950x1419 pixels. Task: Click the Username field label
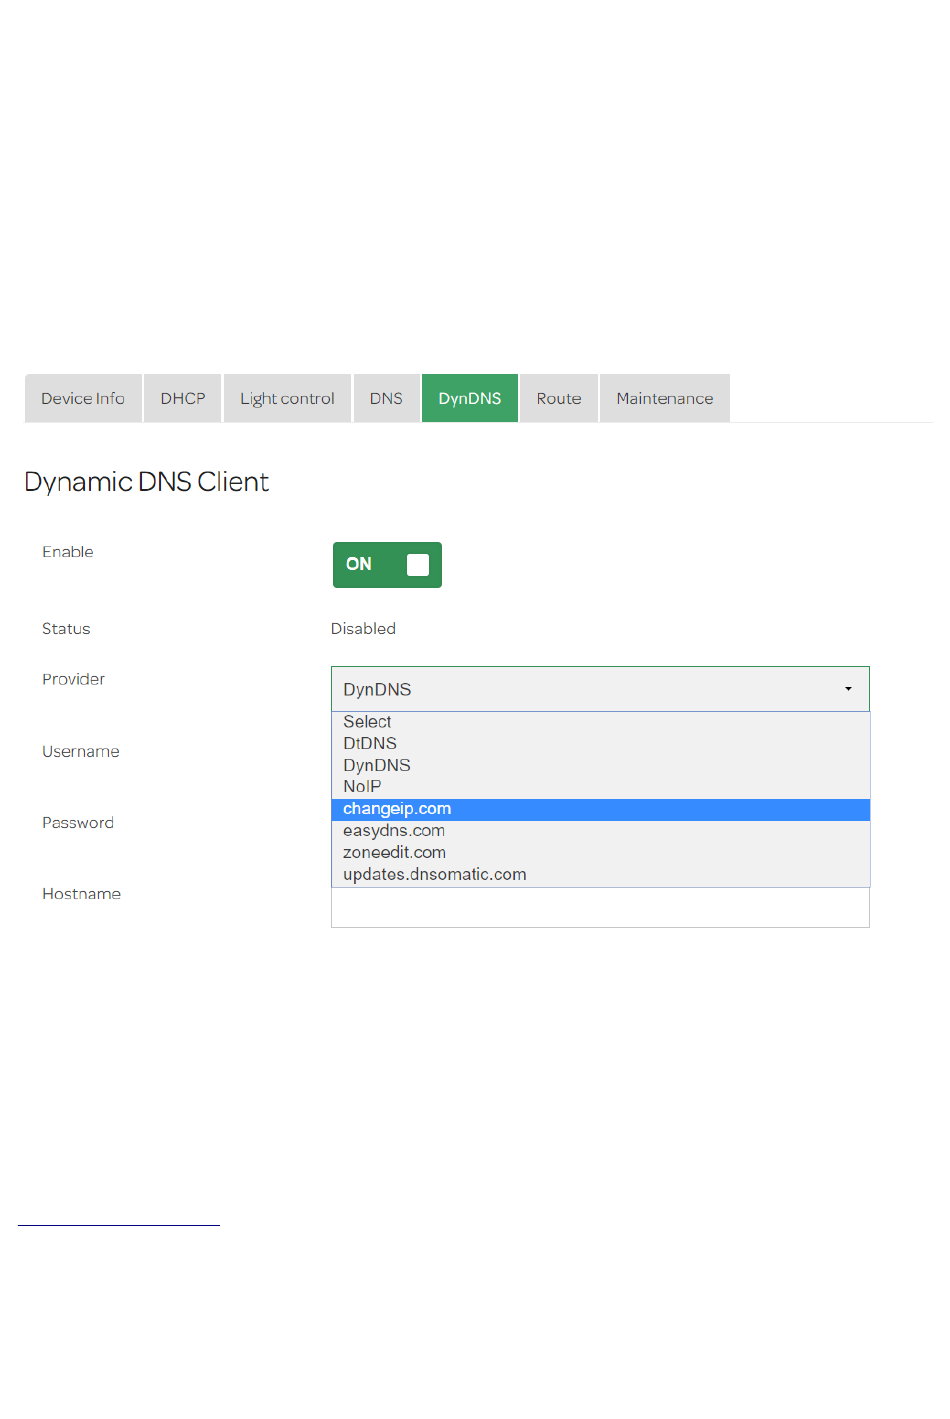click(x=81, y=752)
